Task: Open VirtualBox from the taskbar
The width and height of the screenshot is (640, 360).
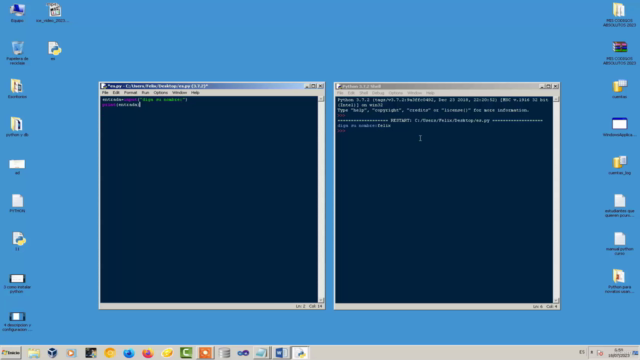Action: click(x=52, y=353)
